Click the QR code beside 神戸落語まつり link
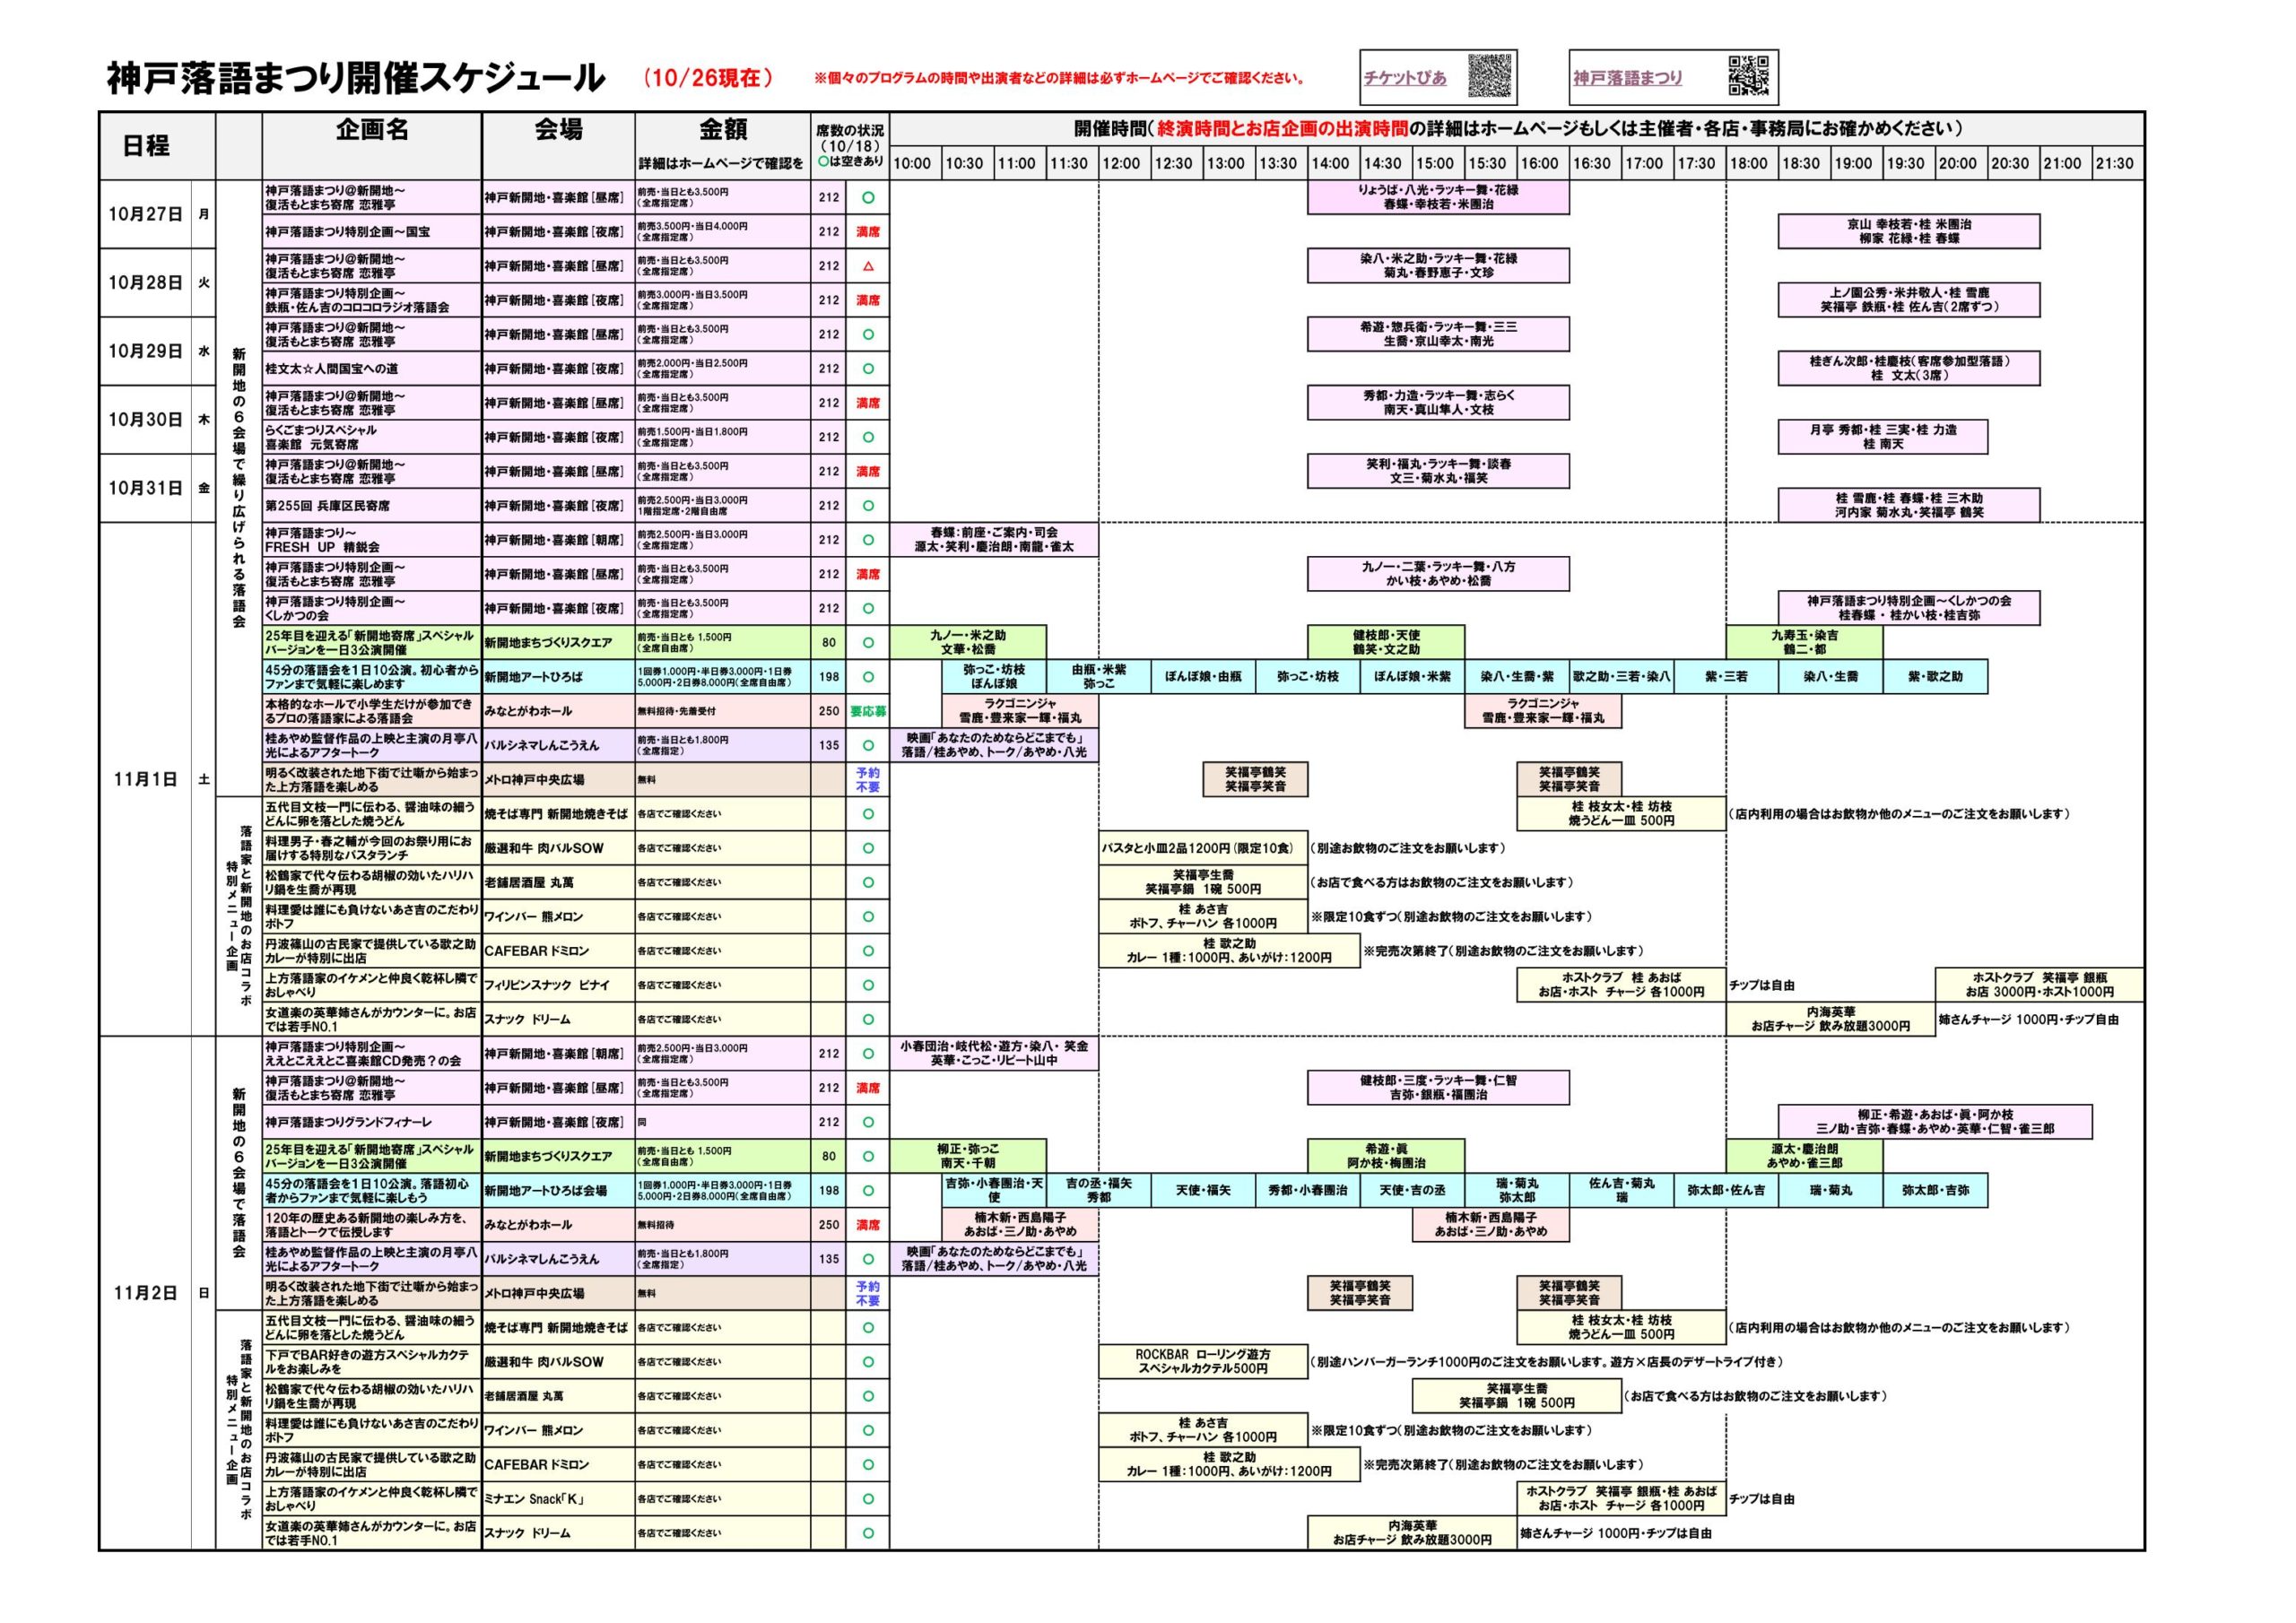2296x1623 pixels. coord(1749,76)
